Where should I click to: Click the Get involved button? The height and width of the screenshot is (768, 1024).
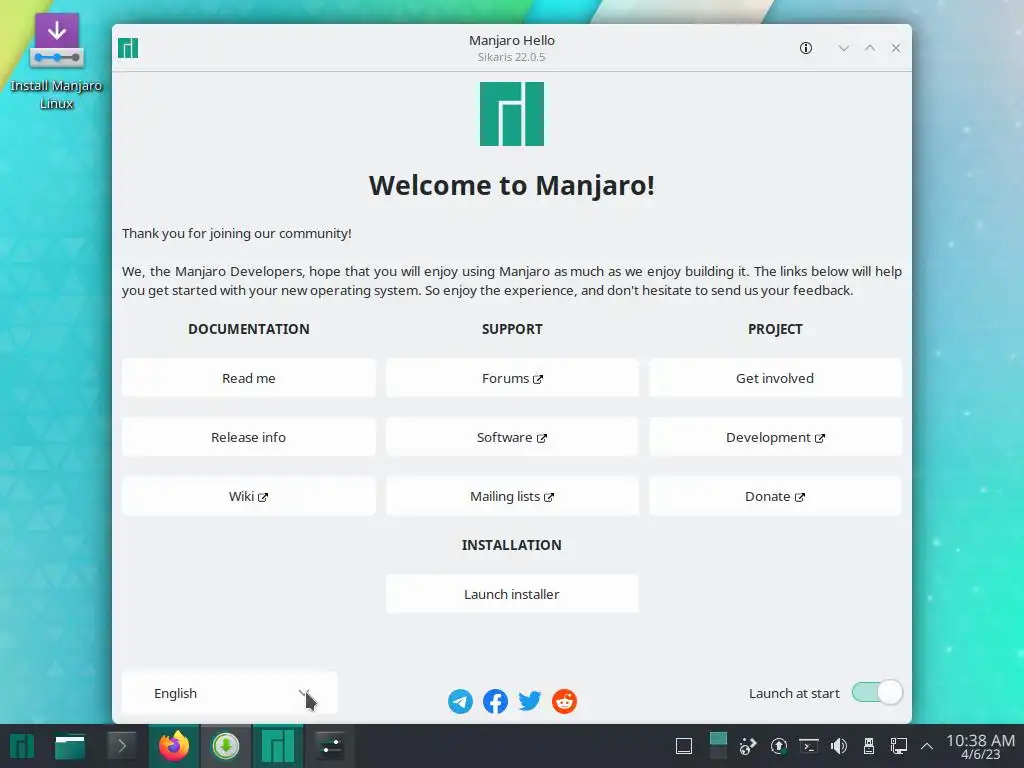coord(775,378)
